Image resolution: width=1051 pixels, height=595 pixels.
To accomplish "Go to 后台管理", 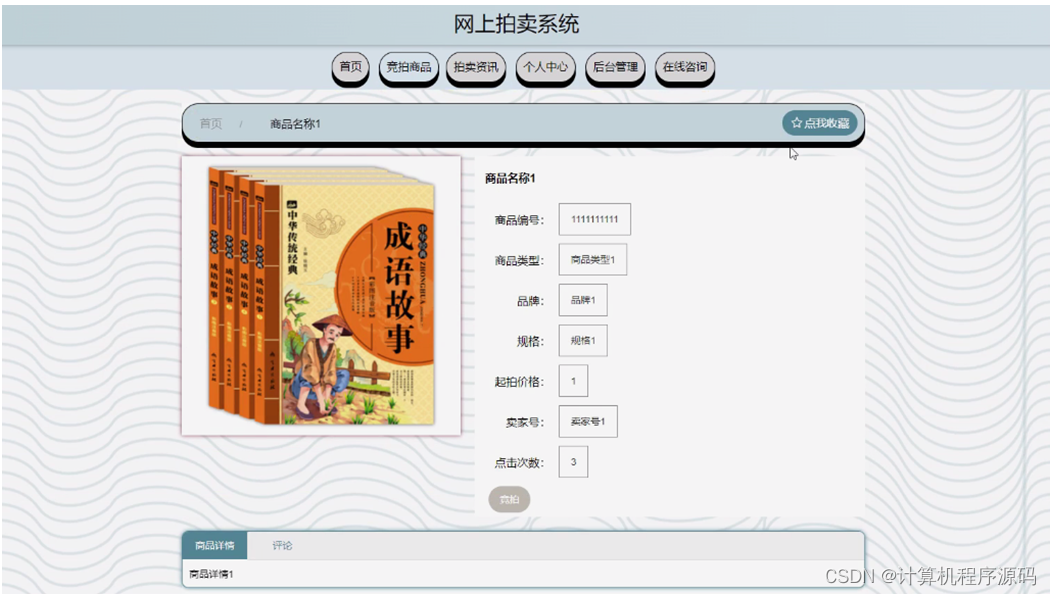I will coord(615,67).
